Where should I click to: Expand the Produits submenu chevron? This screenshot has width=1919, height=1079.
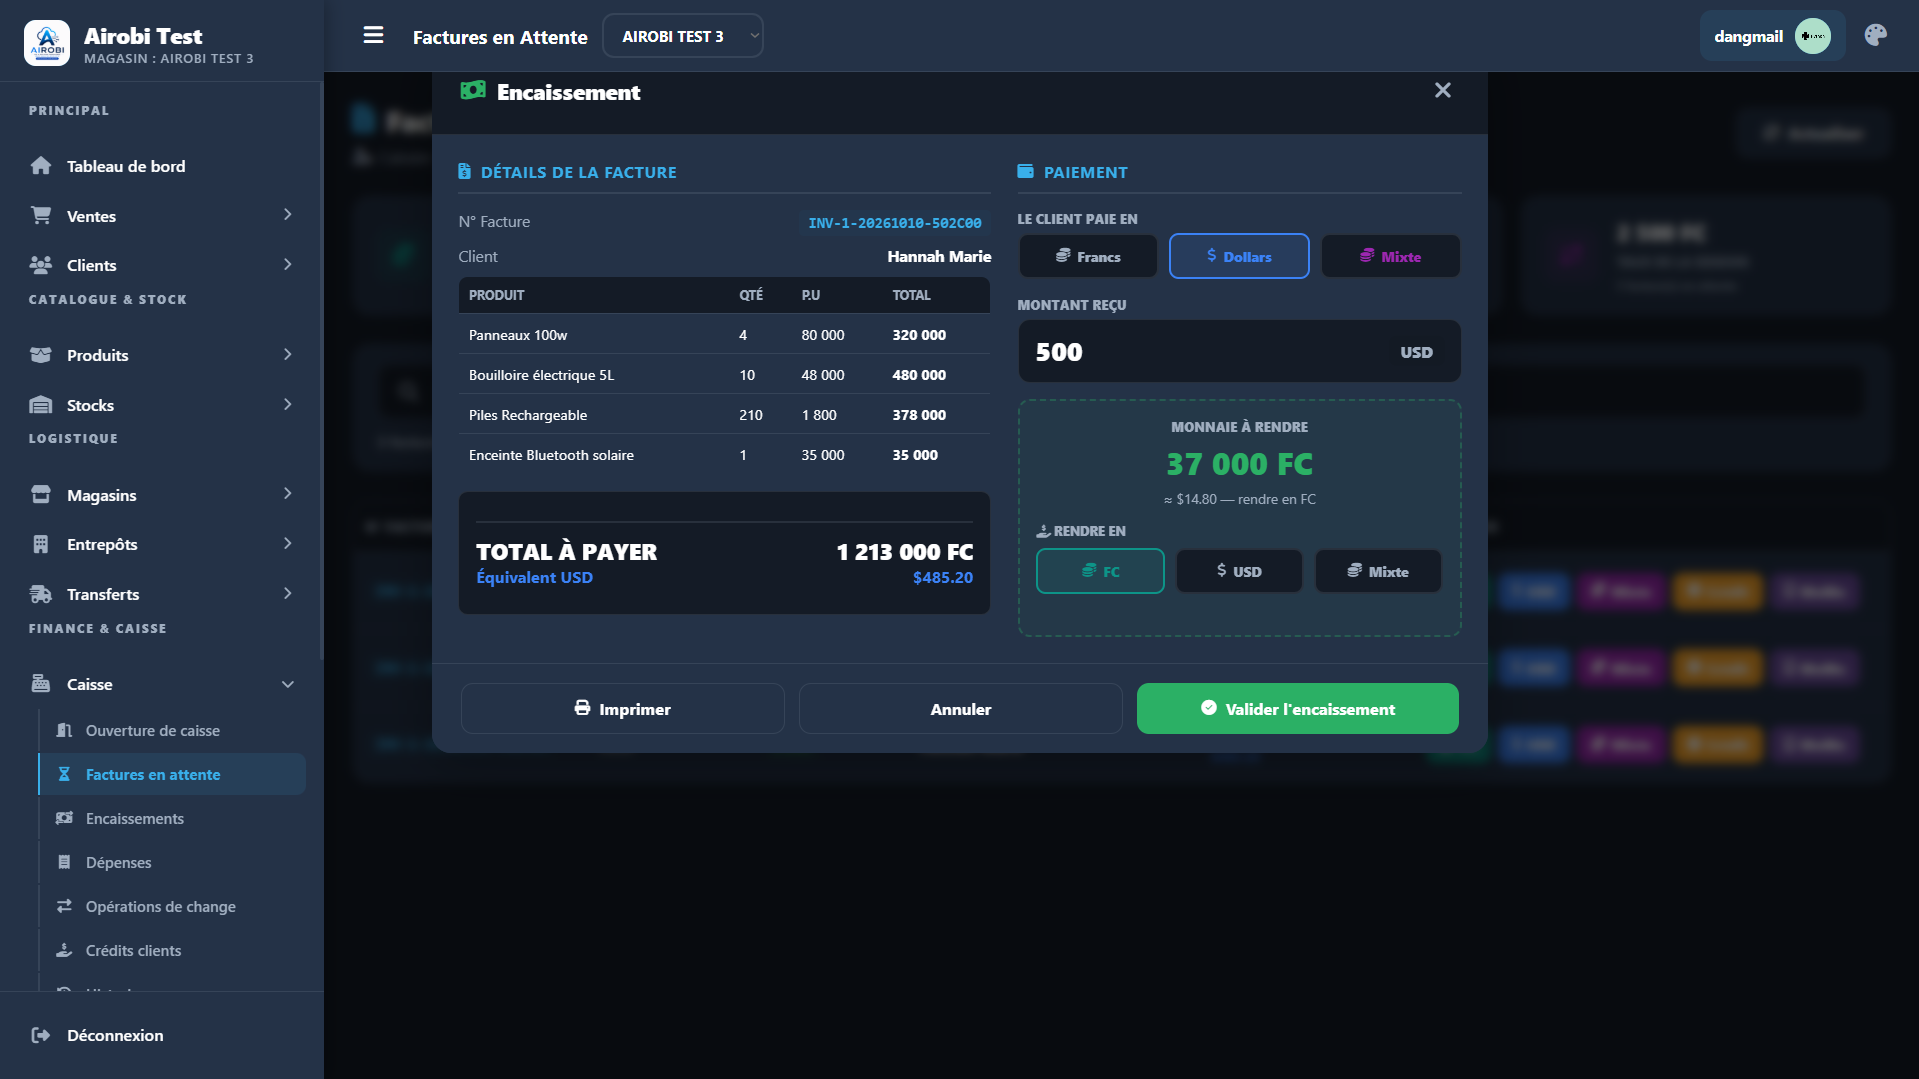(288, 355)
